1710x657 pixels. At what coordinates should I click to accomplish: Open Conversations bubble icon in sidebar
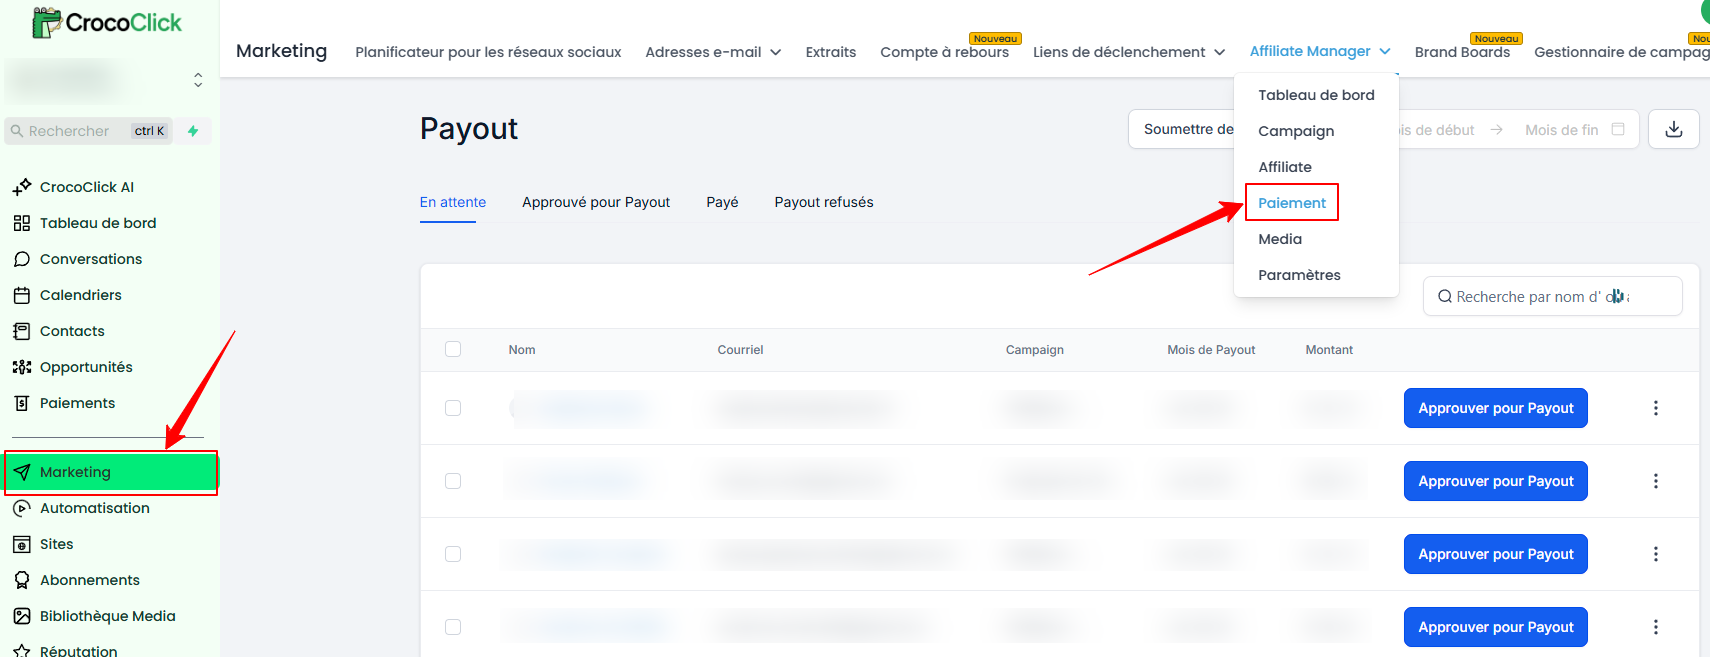coord(22,259)
